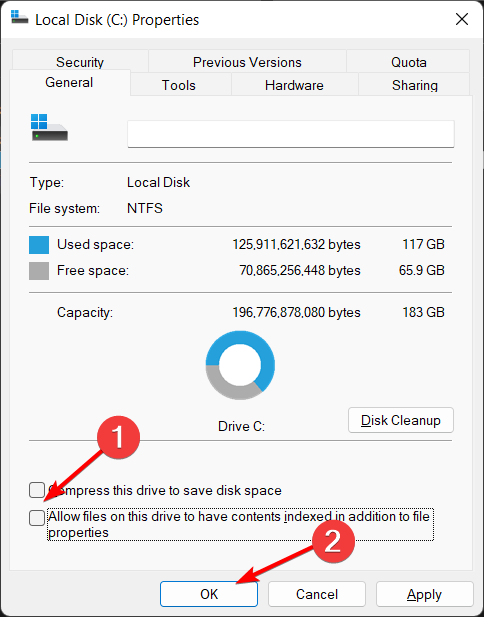Open the Hardware tab
Image resolution: width=484 pixels, height=617 pixels.
294,85
